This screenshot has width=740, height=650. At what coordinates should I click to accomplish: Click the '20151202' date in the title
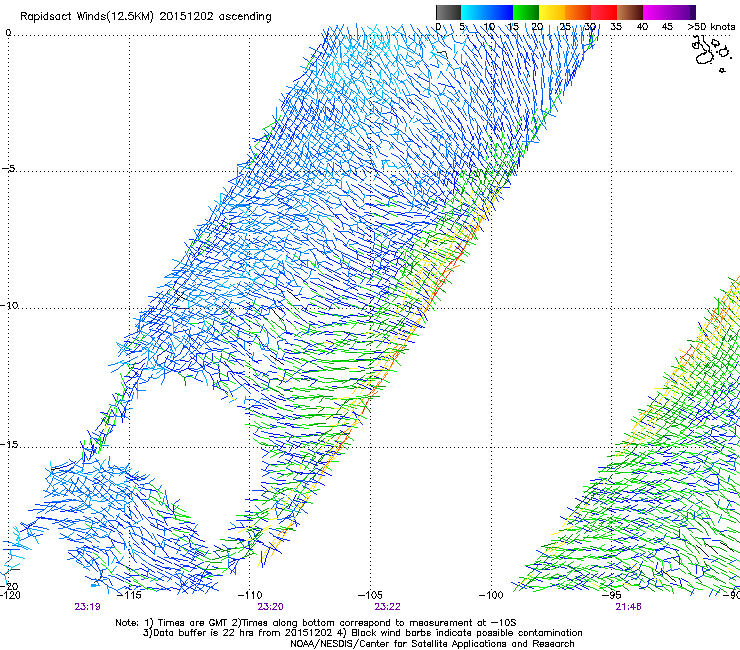coord(186,17)
